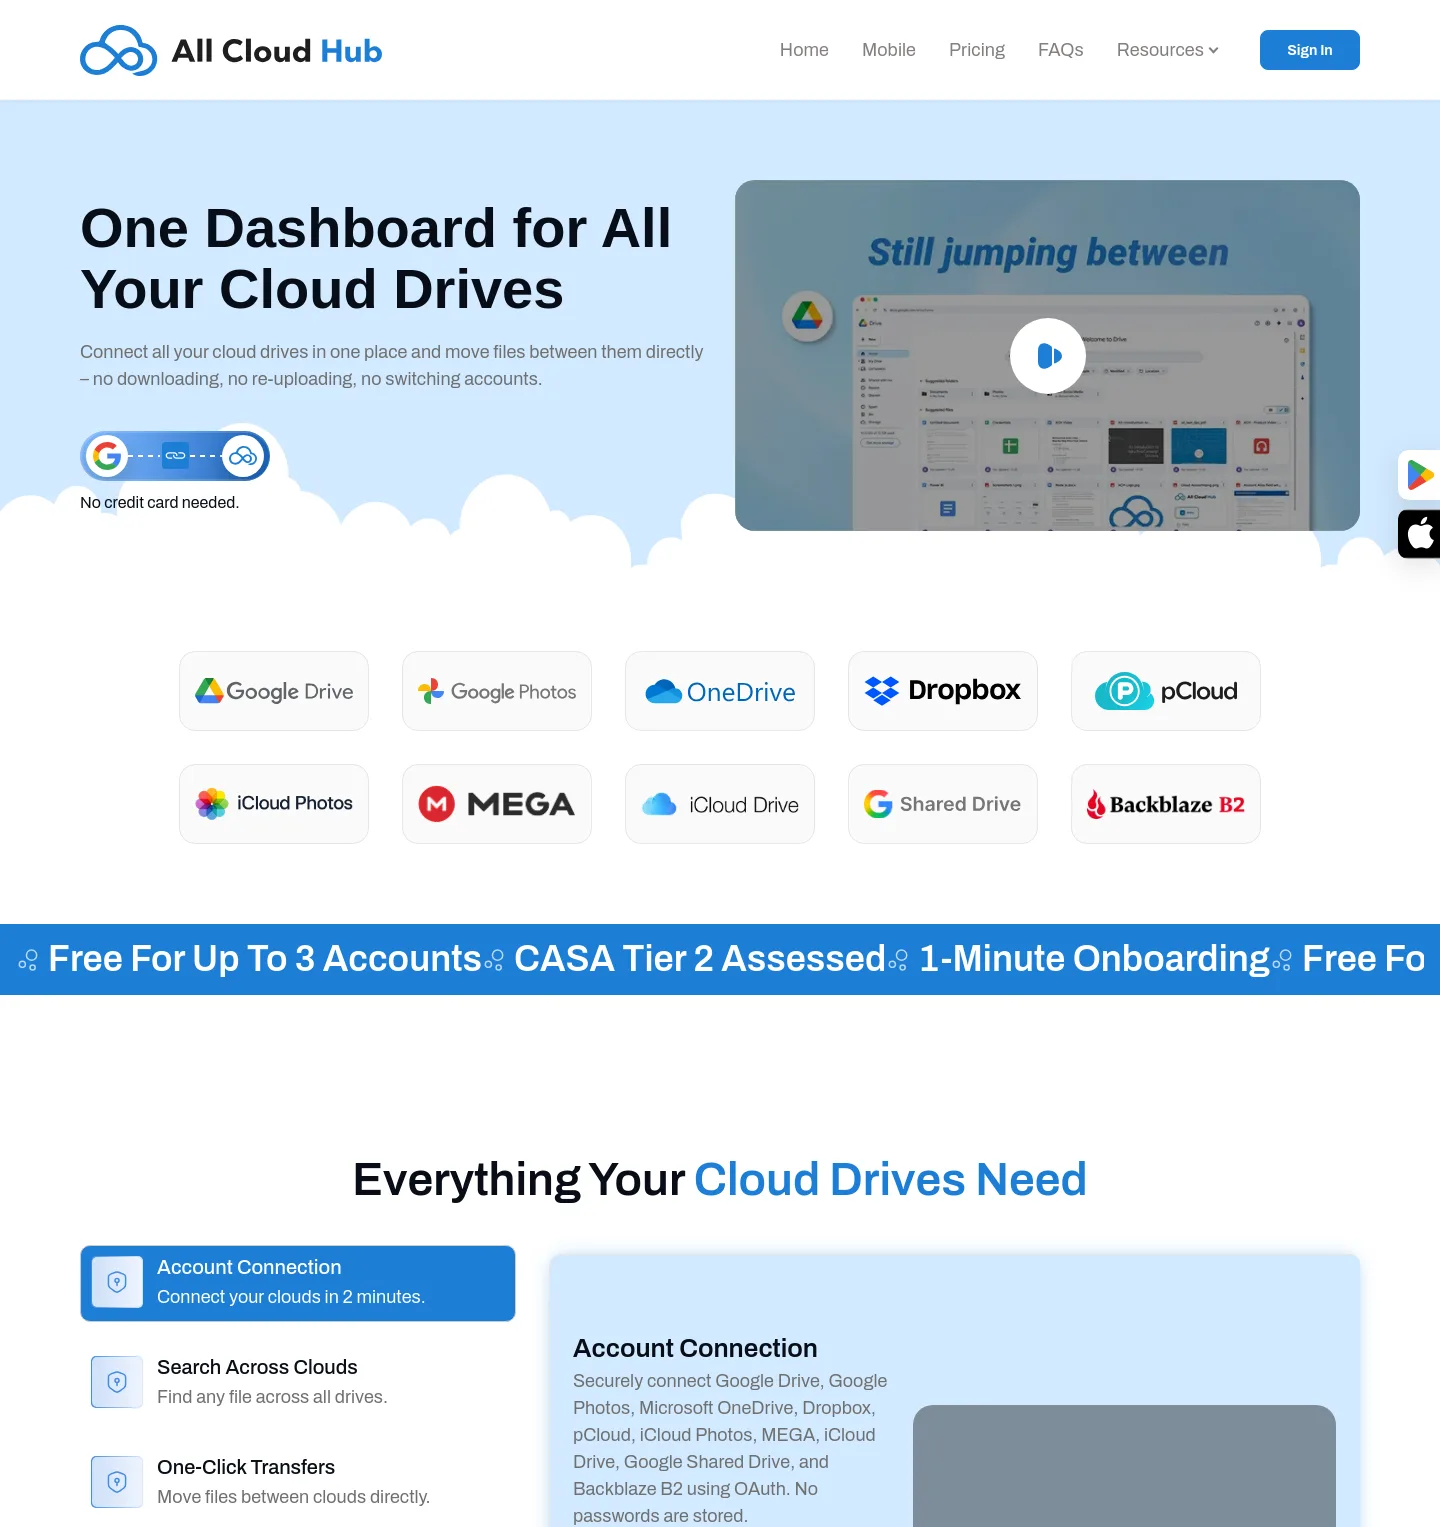Click 'CASA Tier 2 Assessed' banner text

700,959
